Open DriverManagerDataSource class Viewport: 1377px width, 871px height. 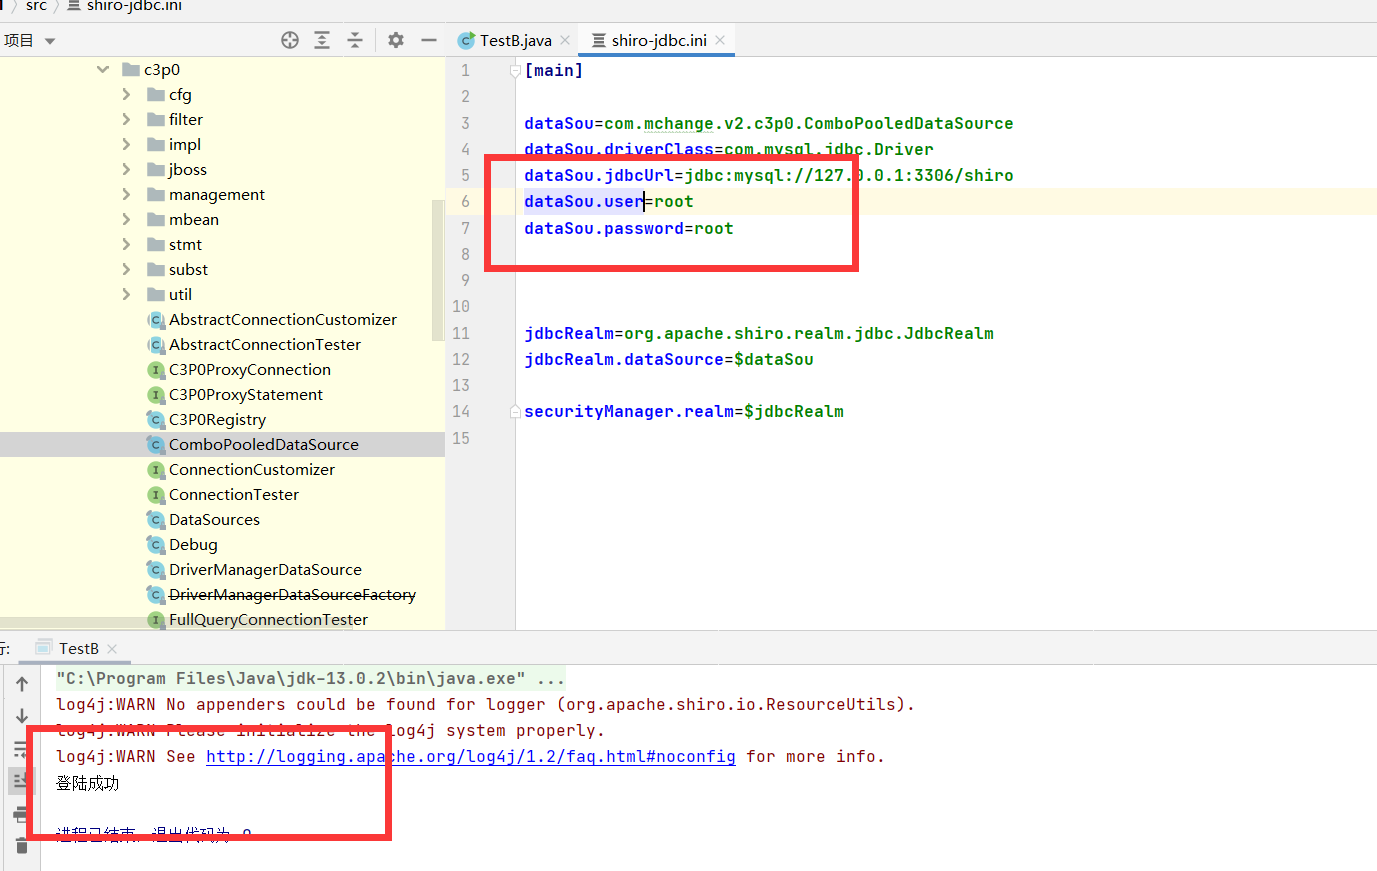click(265, 569)
